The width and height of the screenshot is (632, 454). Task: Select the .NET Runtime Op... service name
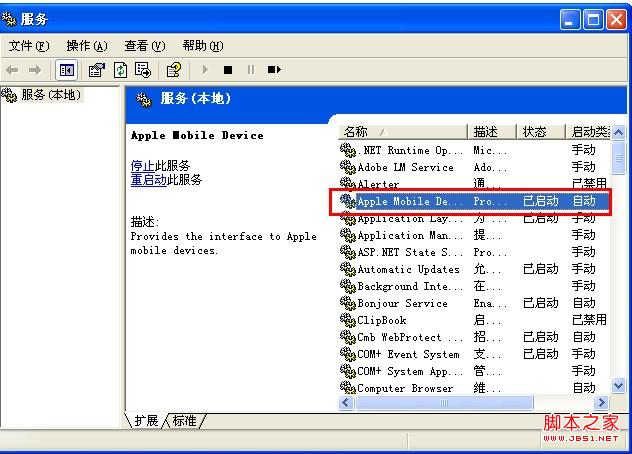coord(410,150)
